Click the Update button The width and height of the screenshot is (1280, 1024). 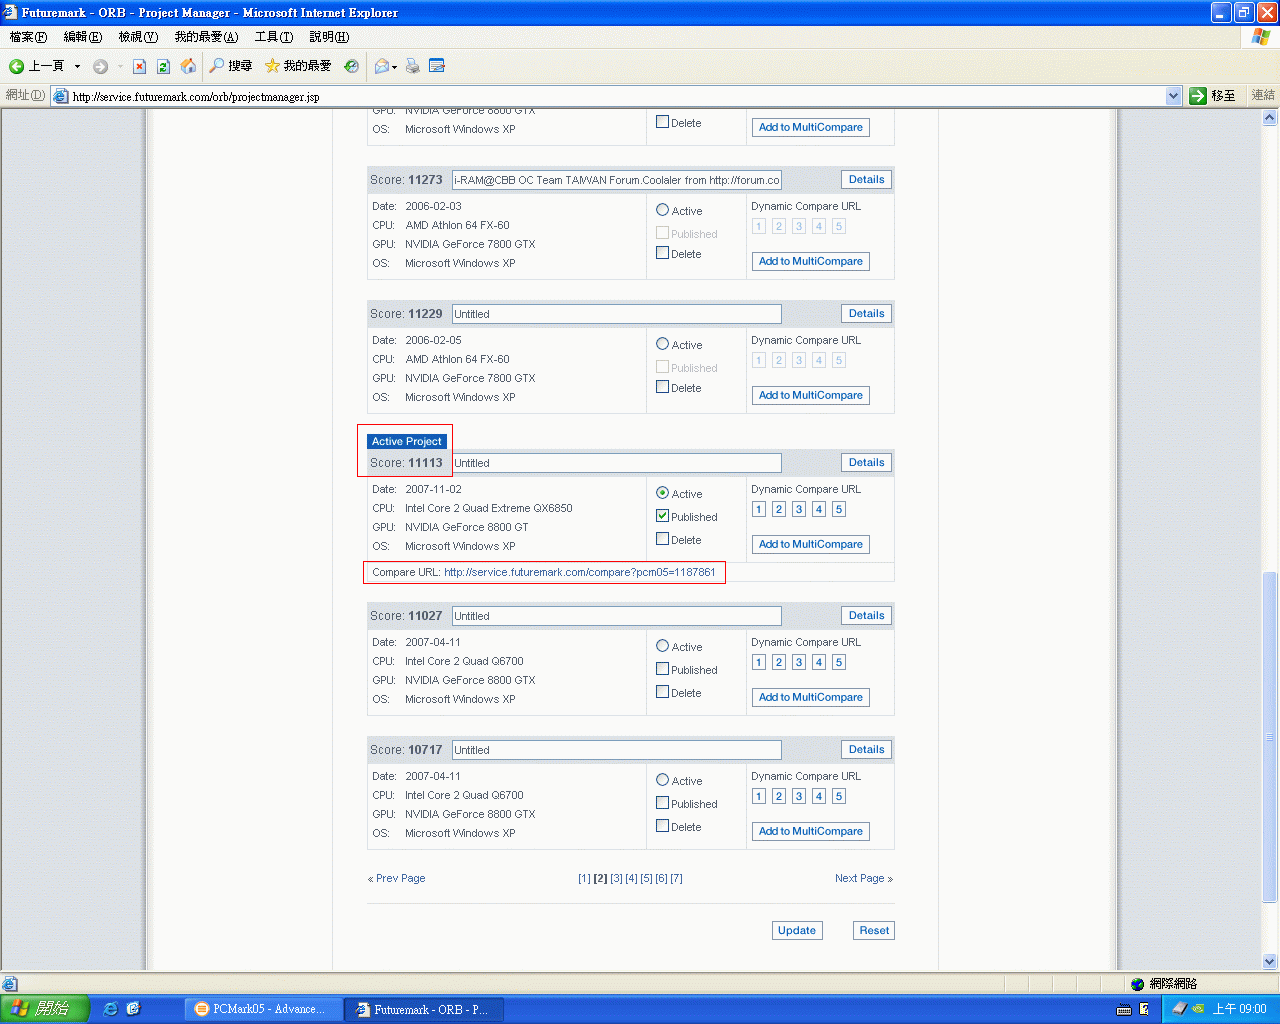tap(797, 930)
